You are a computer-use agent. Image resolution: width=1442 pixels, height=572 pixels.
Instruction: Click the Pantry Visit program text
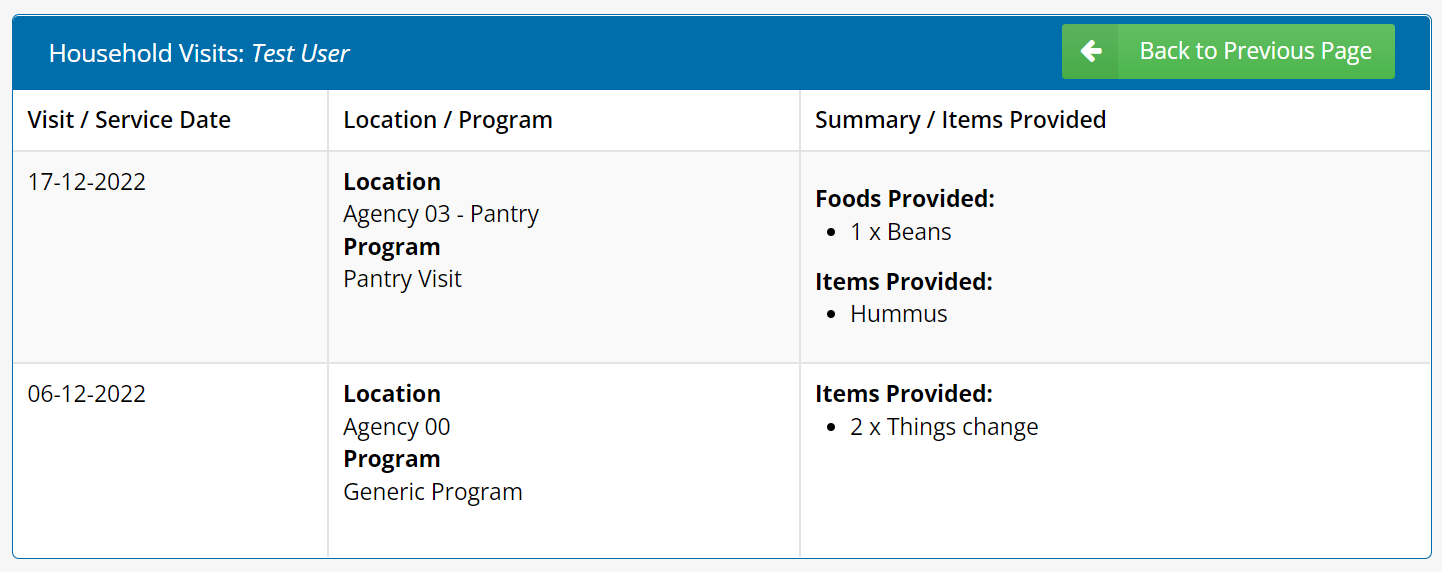(x=402, y=279)
